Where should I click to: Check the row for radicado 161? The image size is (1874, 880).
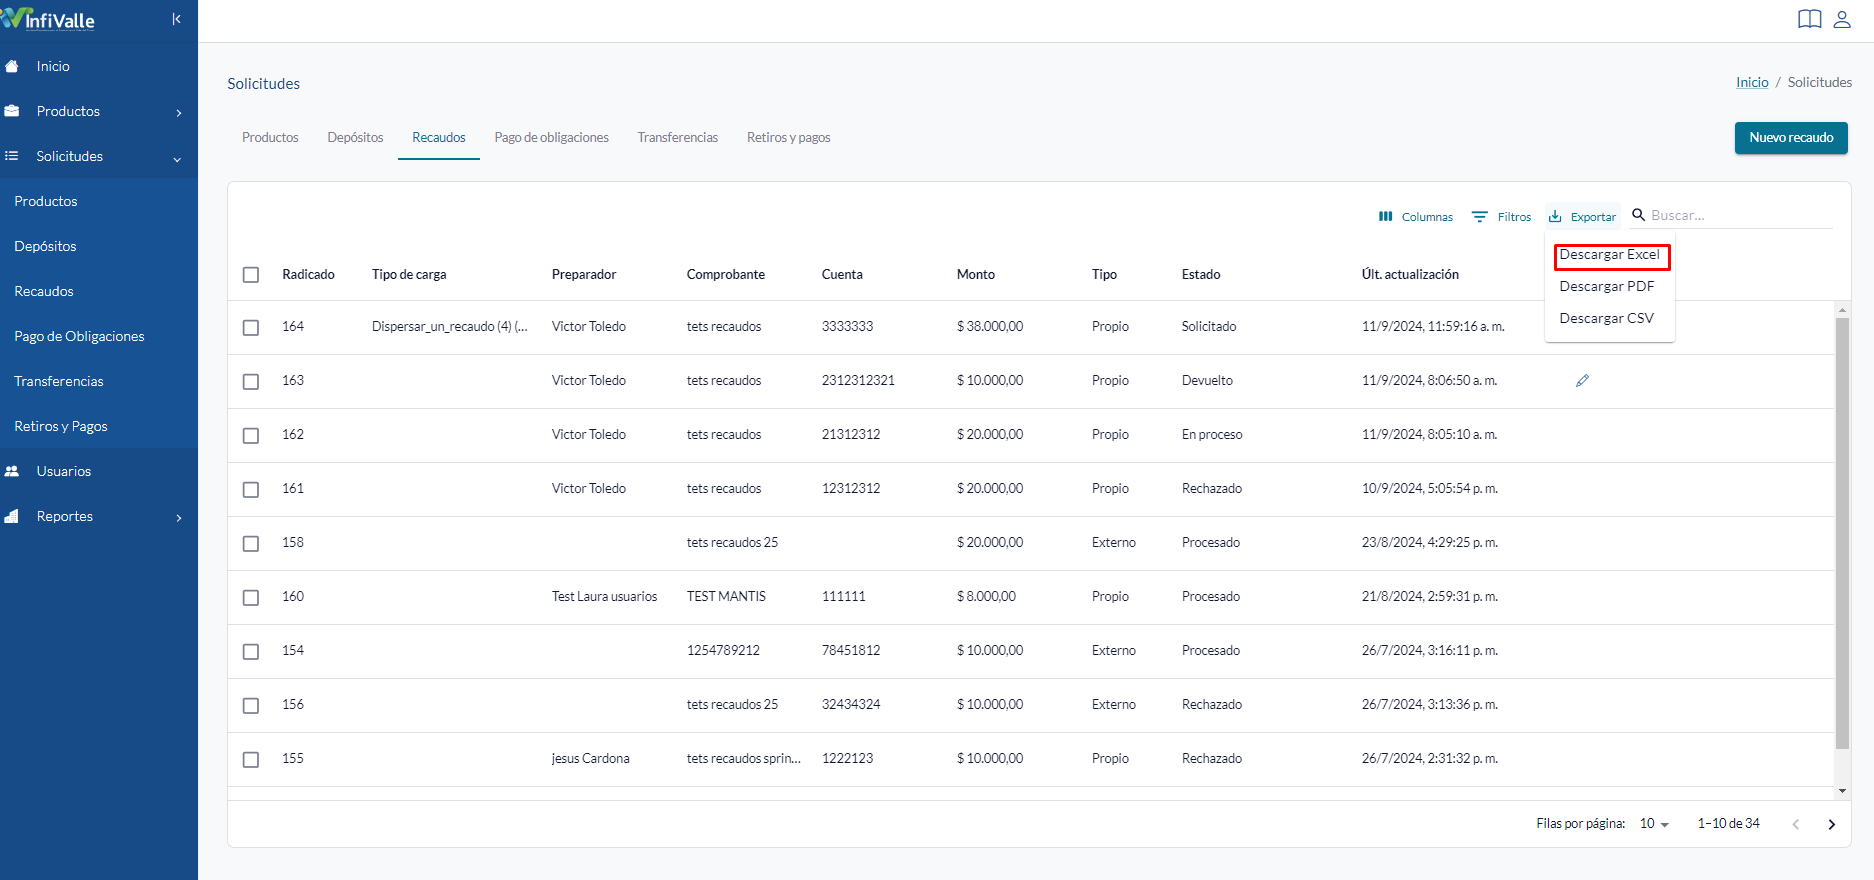click(251, 489)
